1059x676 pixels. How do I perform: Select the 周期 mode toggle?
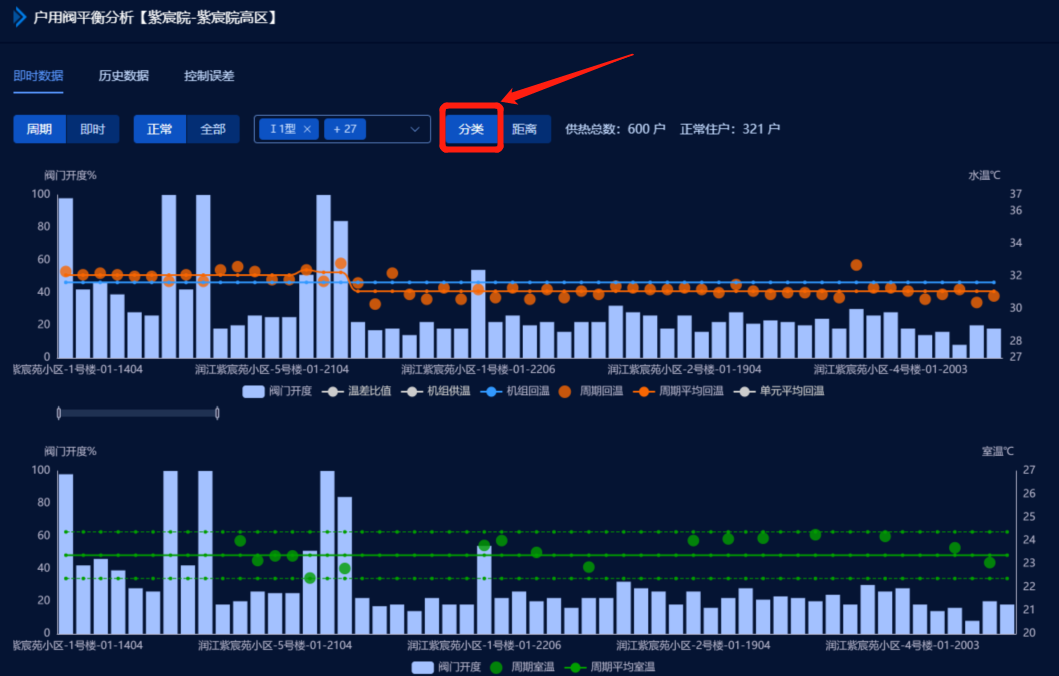click(x=39, y=129)
